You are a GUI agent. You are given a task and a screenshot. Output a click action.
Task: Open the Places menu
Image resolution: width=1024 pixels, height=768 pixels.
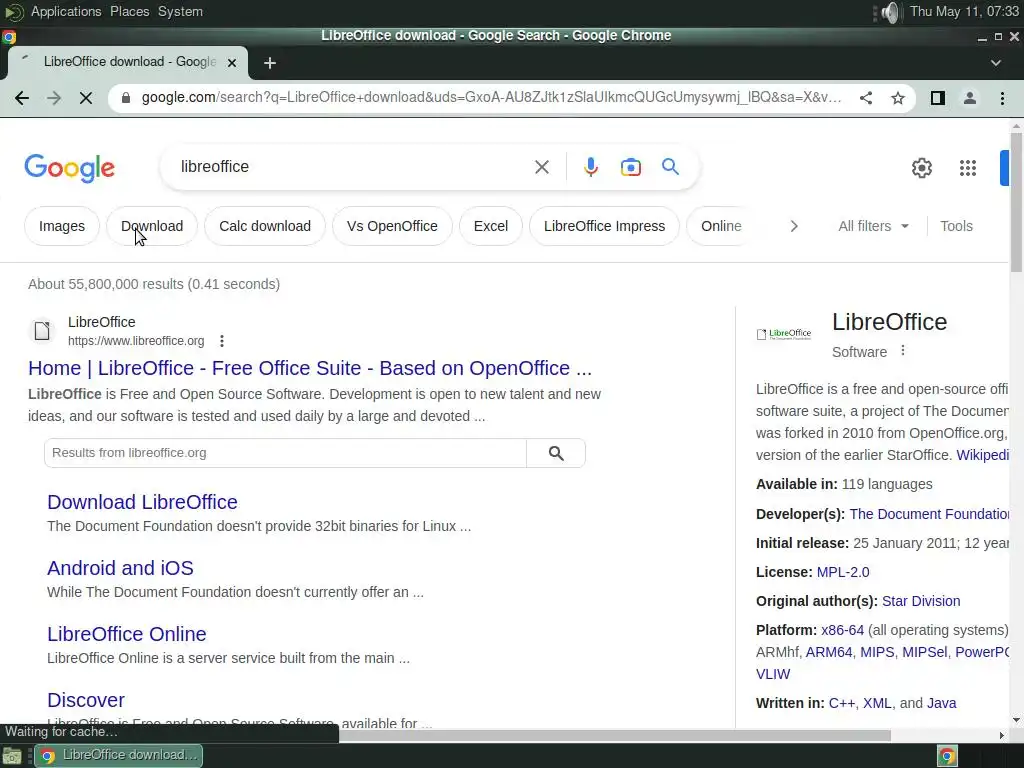tap(129, 12)
